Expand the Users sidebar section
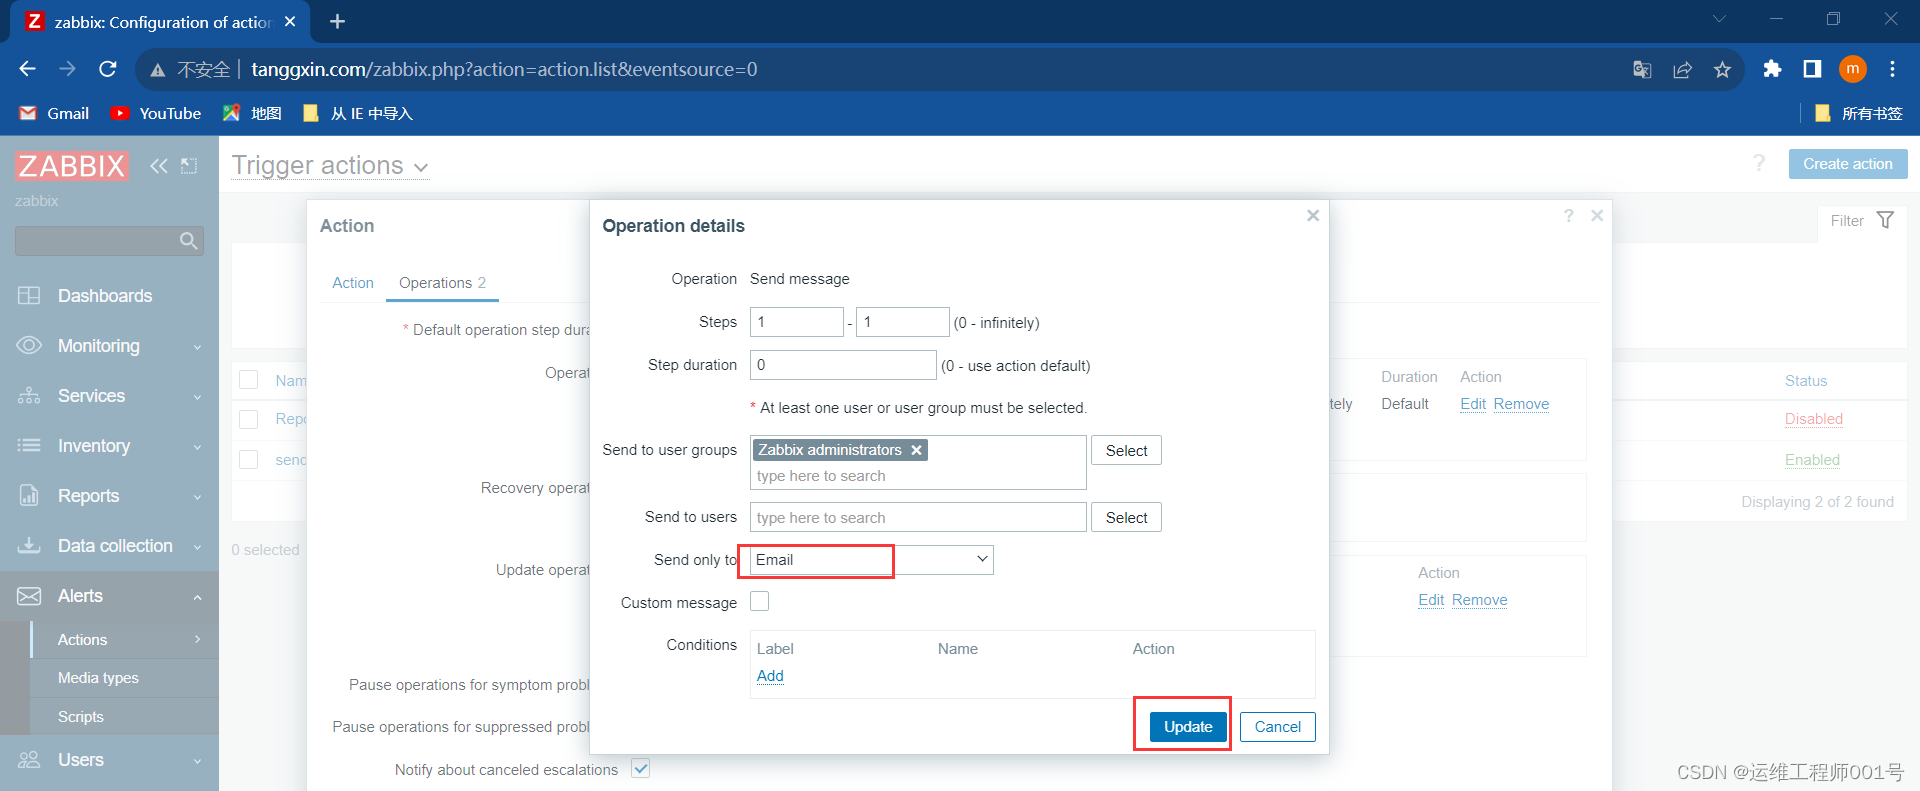 point(109,759)
